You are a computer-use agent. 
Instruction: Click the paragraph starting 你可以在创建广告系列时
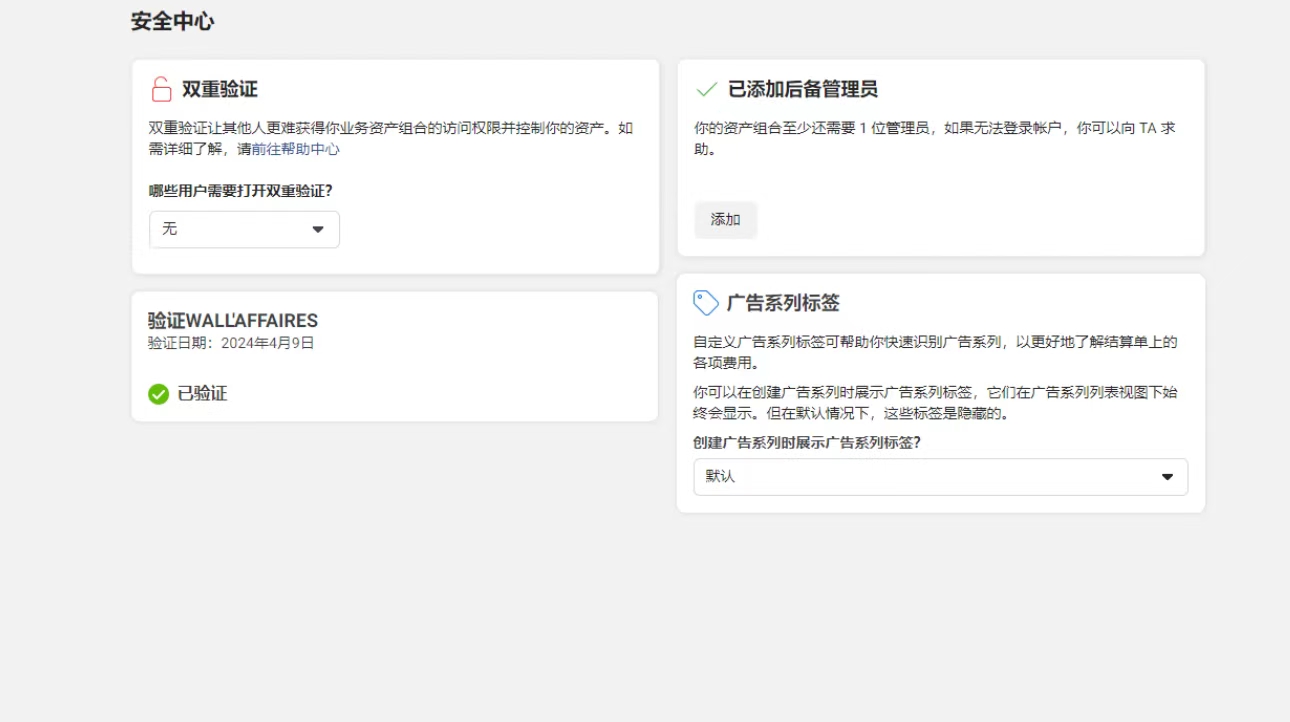tap(935, 403)
